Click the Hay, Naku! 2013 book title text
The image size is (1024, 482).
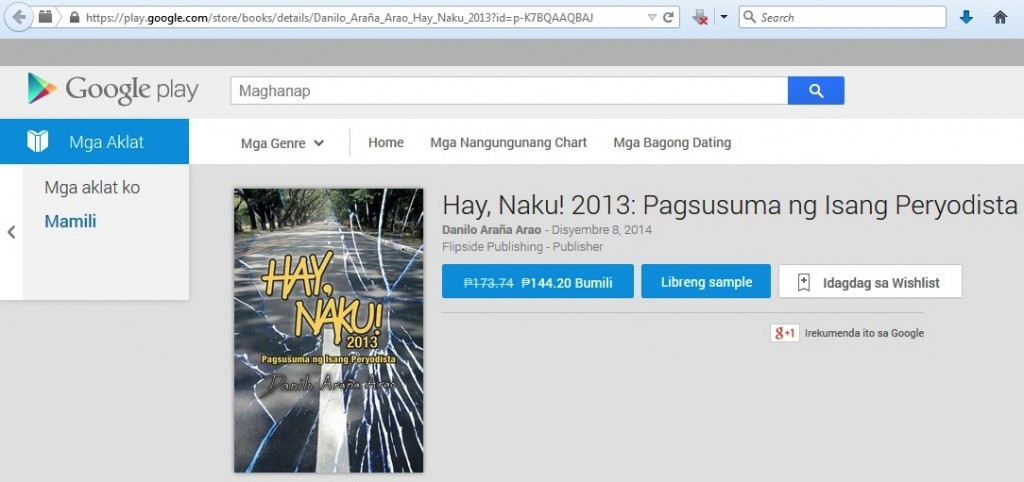click(729, 206)
